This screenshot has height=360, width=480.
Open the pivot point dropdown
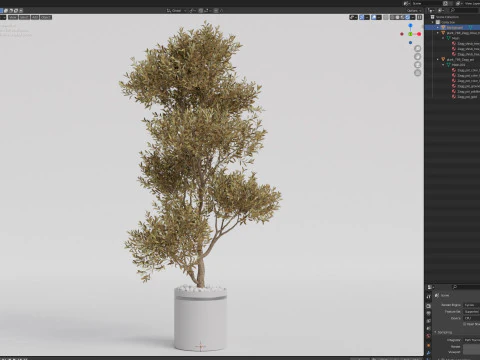(192, 11)
